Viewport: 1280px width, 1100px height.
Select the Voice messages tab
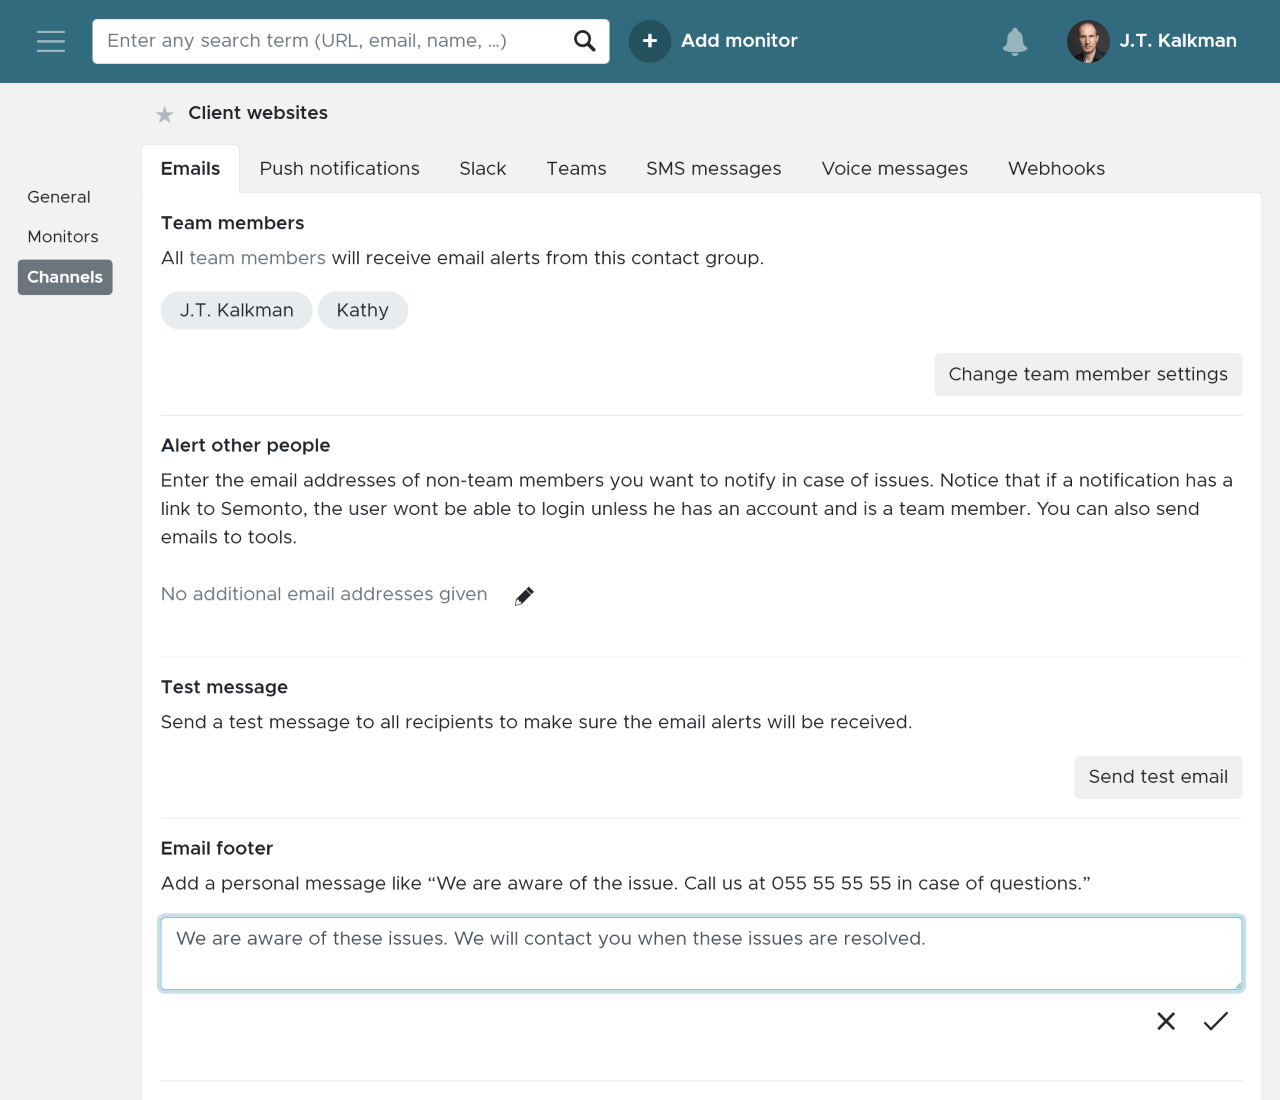tap(895, 169)
